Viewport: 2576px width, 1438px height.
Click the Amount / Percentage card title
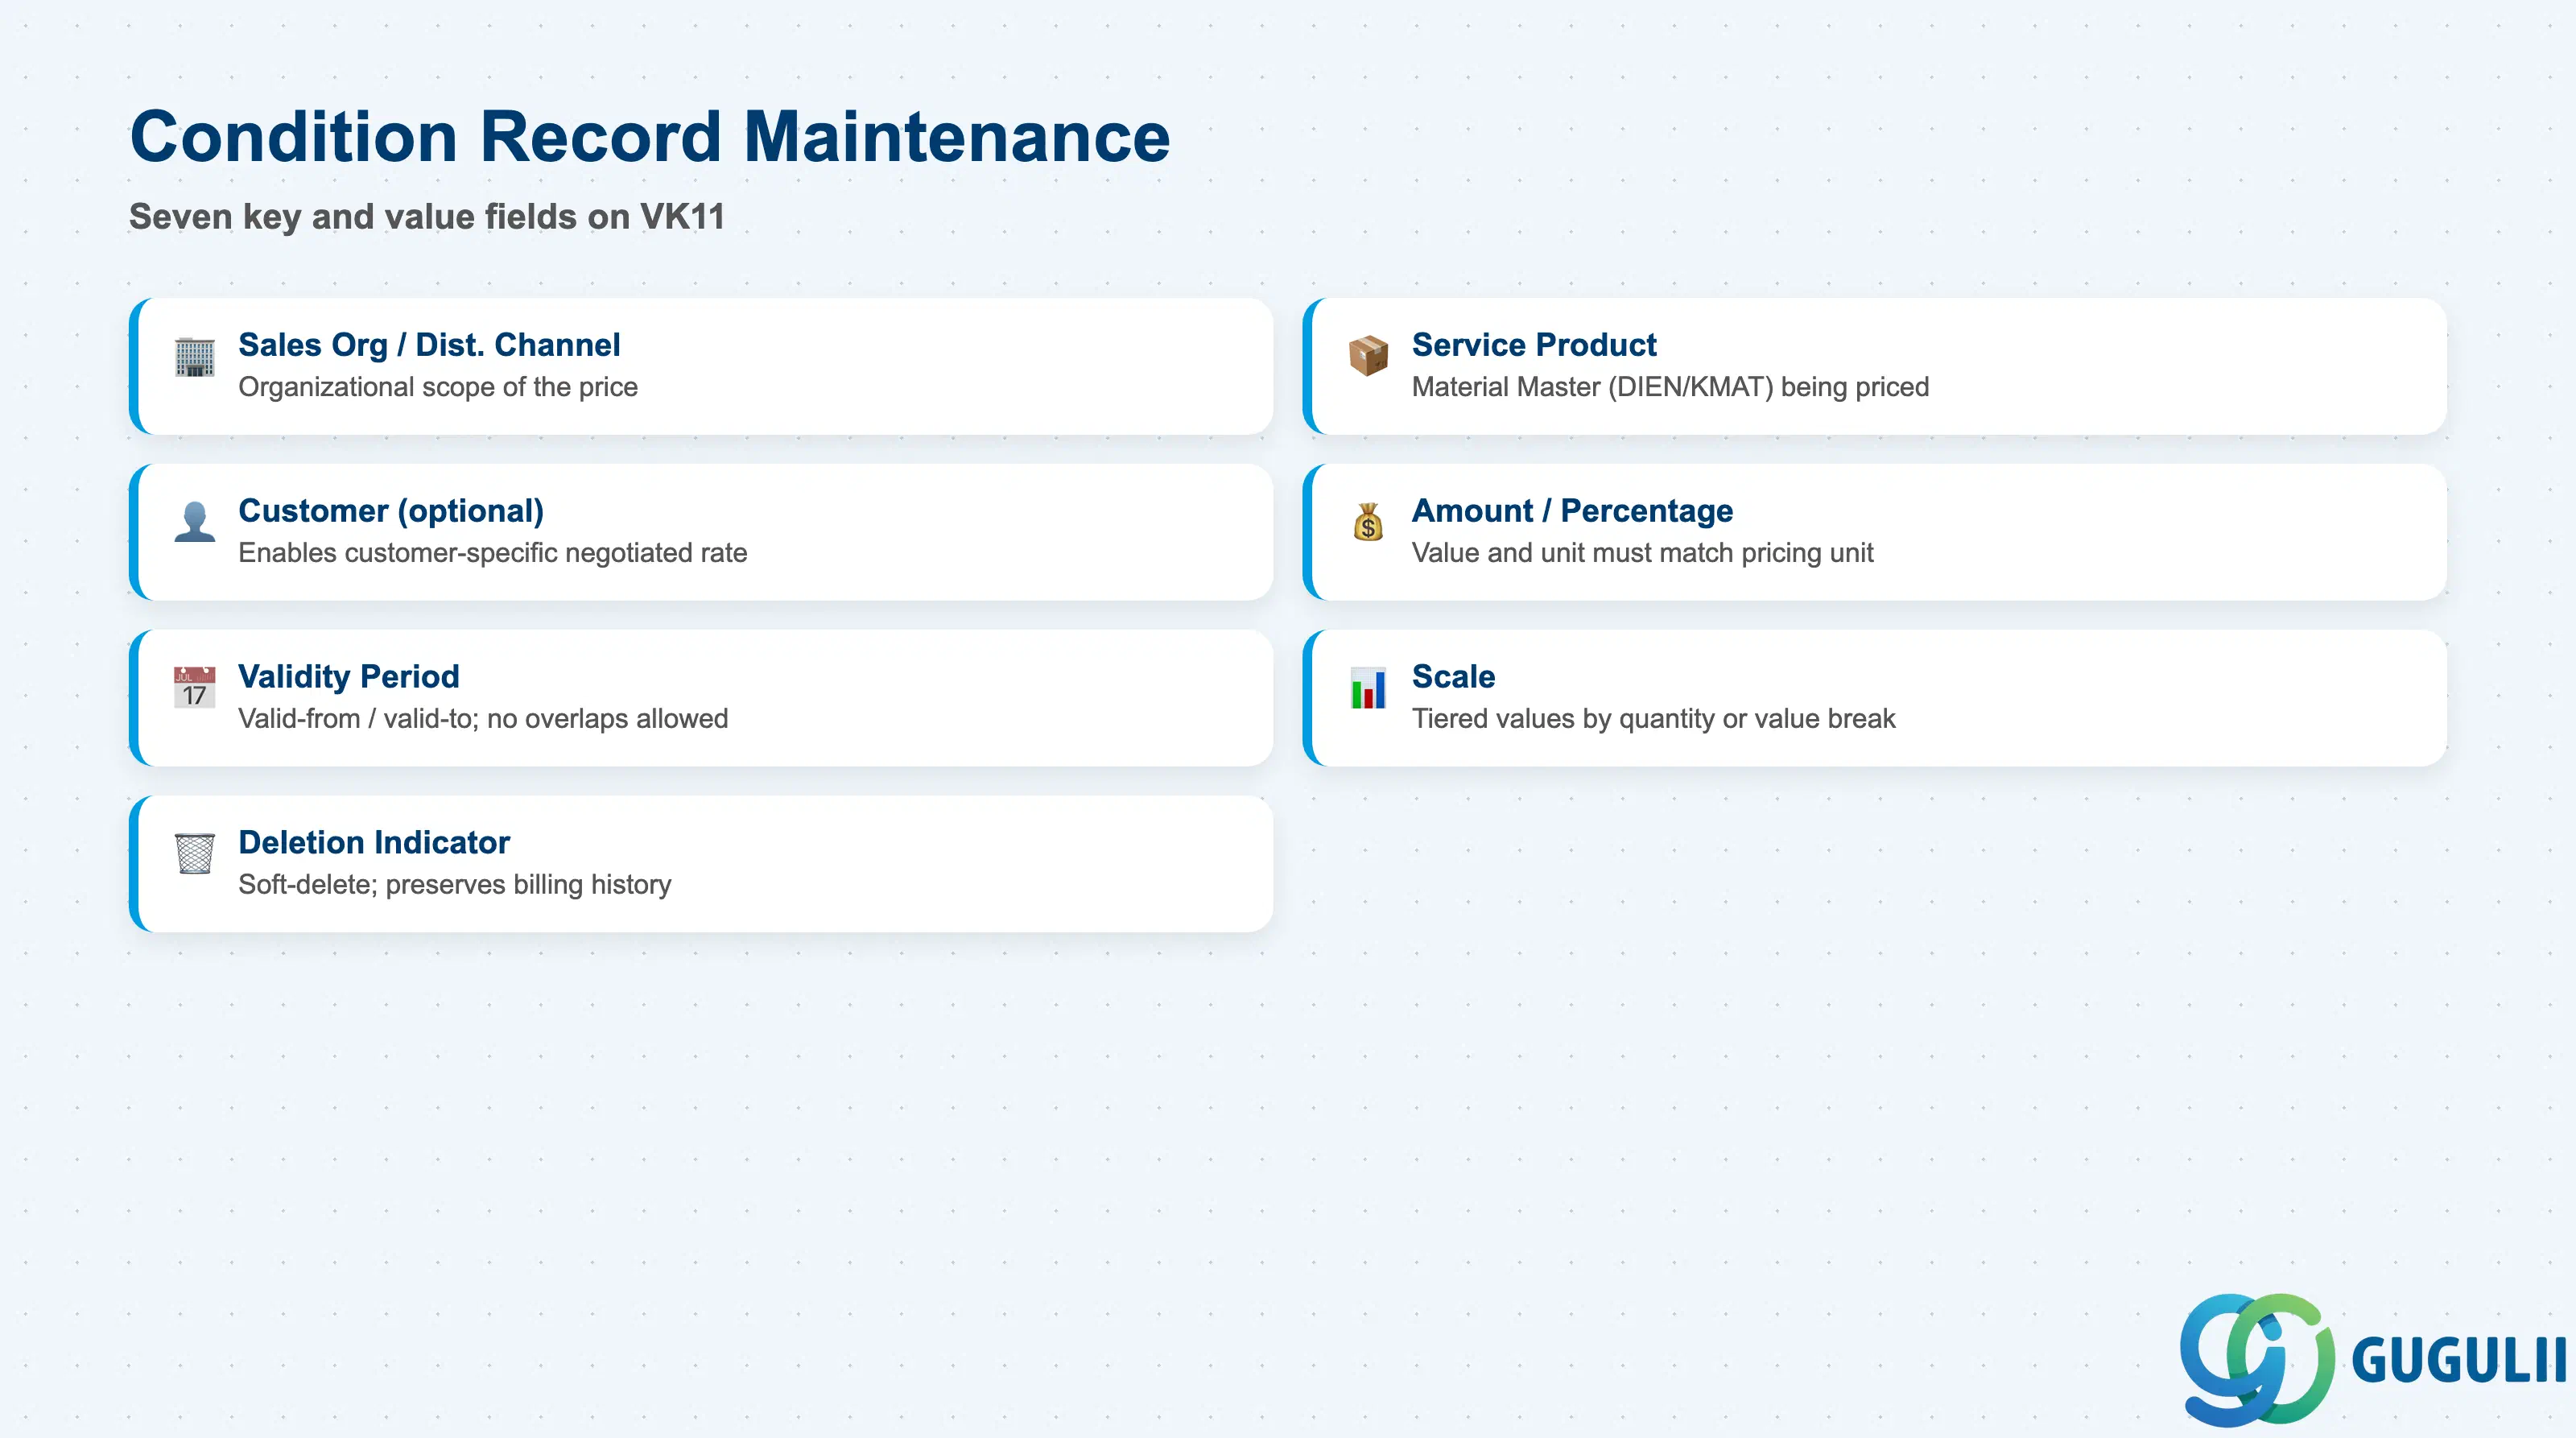pyautogui.click(x=1572, y=511)
